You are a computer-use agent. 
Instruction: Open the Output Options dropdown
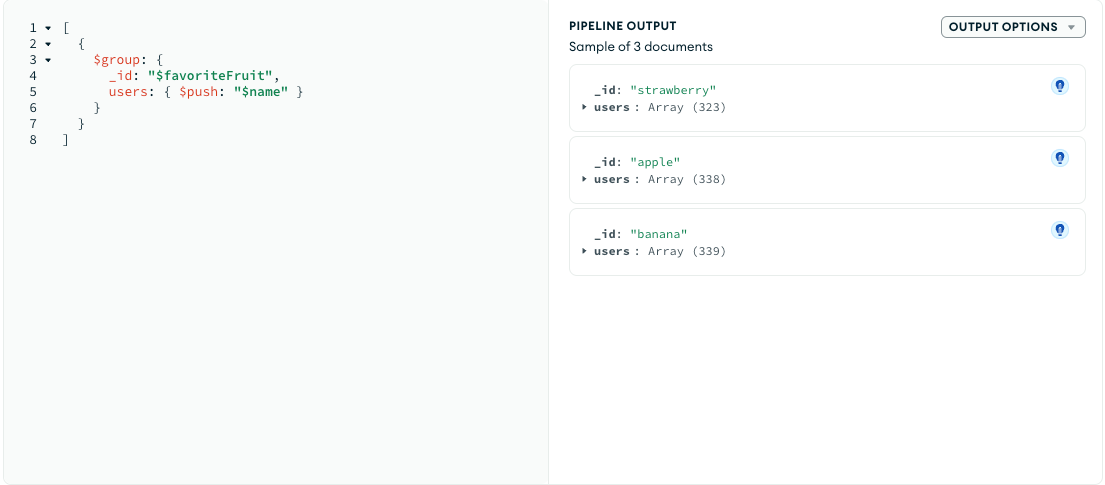click(1013, 27)
